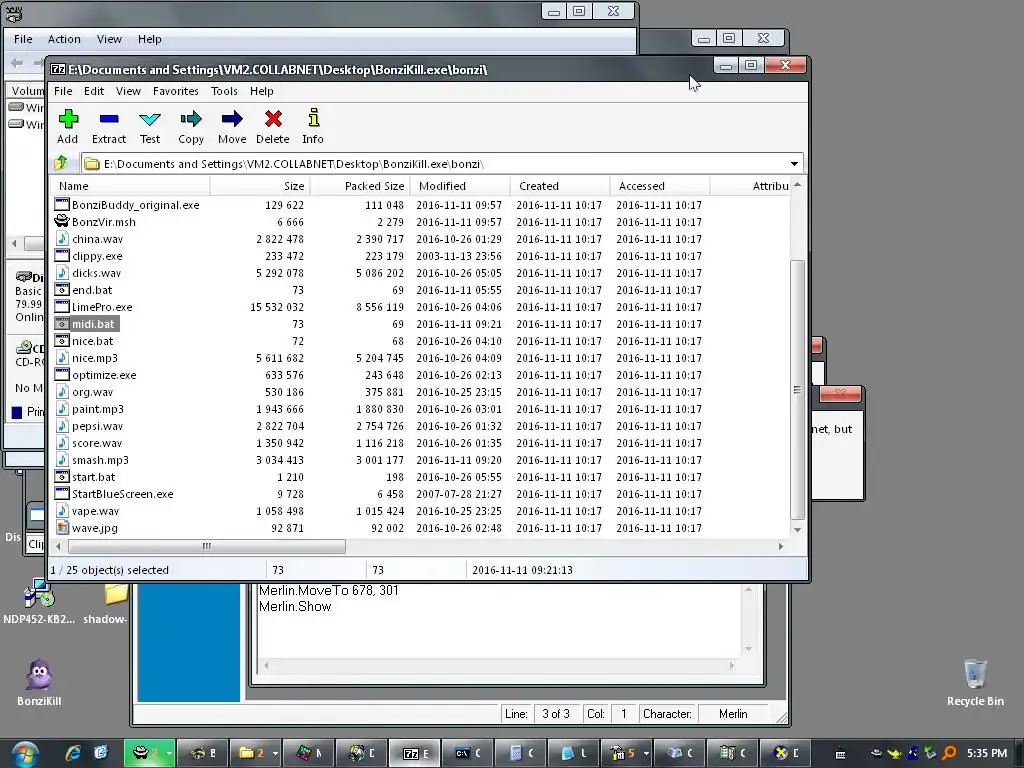Open the Recycle Bin desktop icon
Viewport: 1024px width, 768px height.
click(975, 682)
